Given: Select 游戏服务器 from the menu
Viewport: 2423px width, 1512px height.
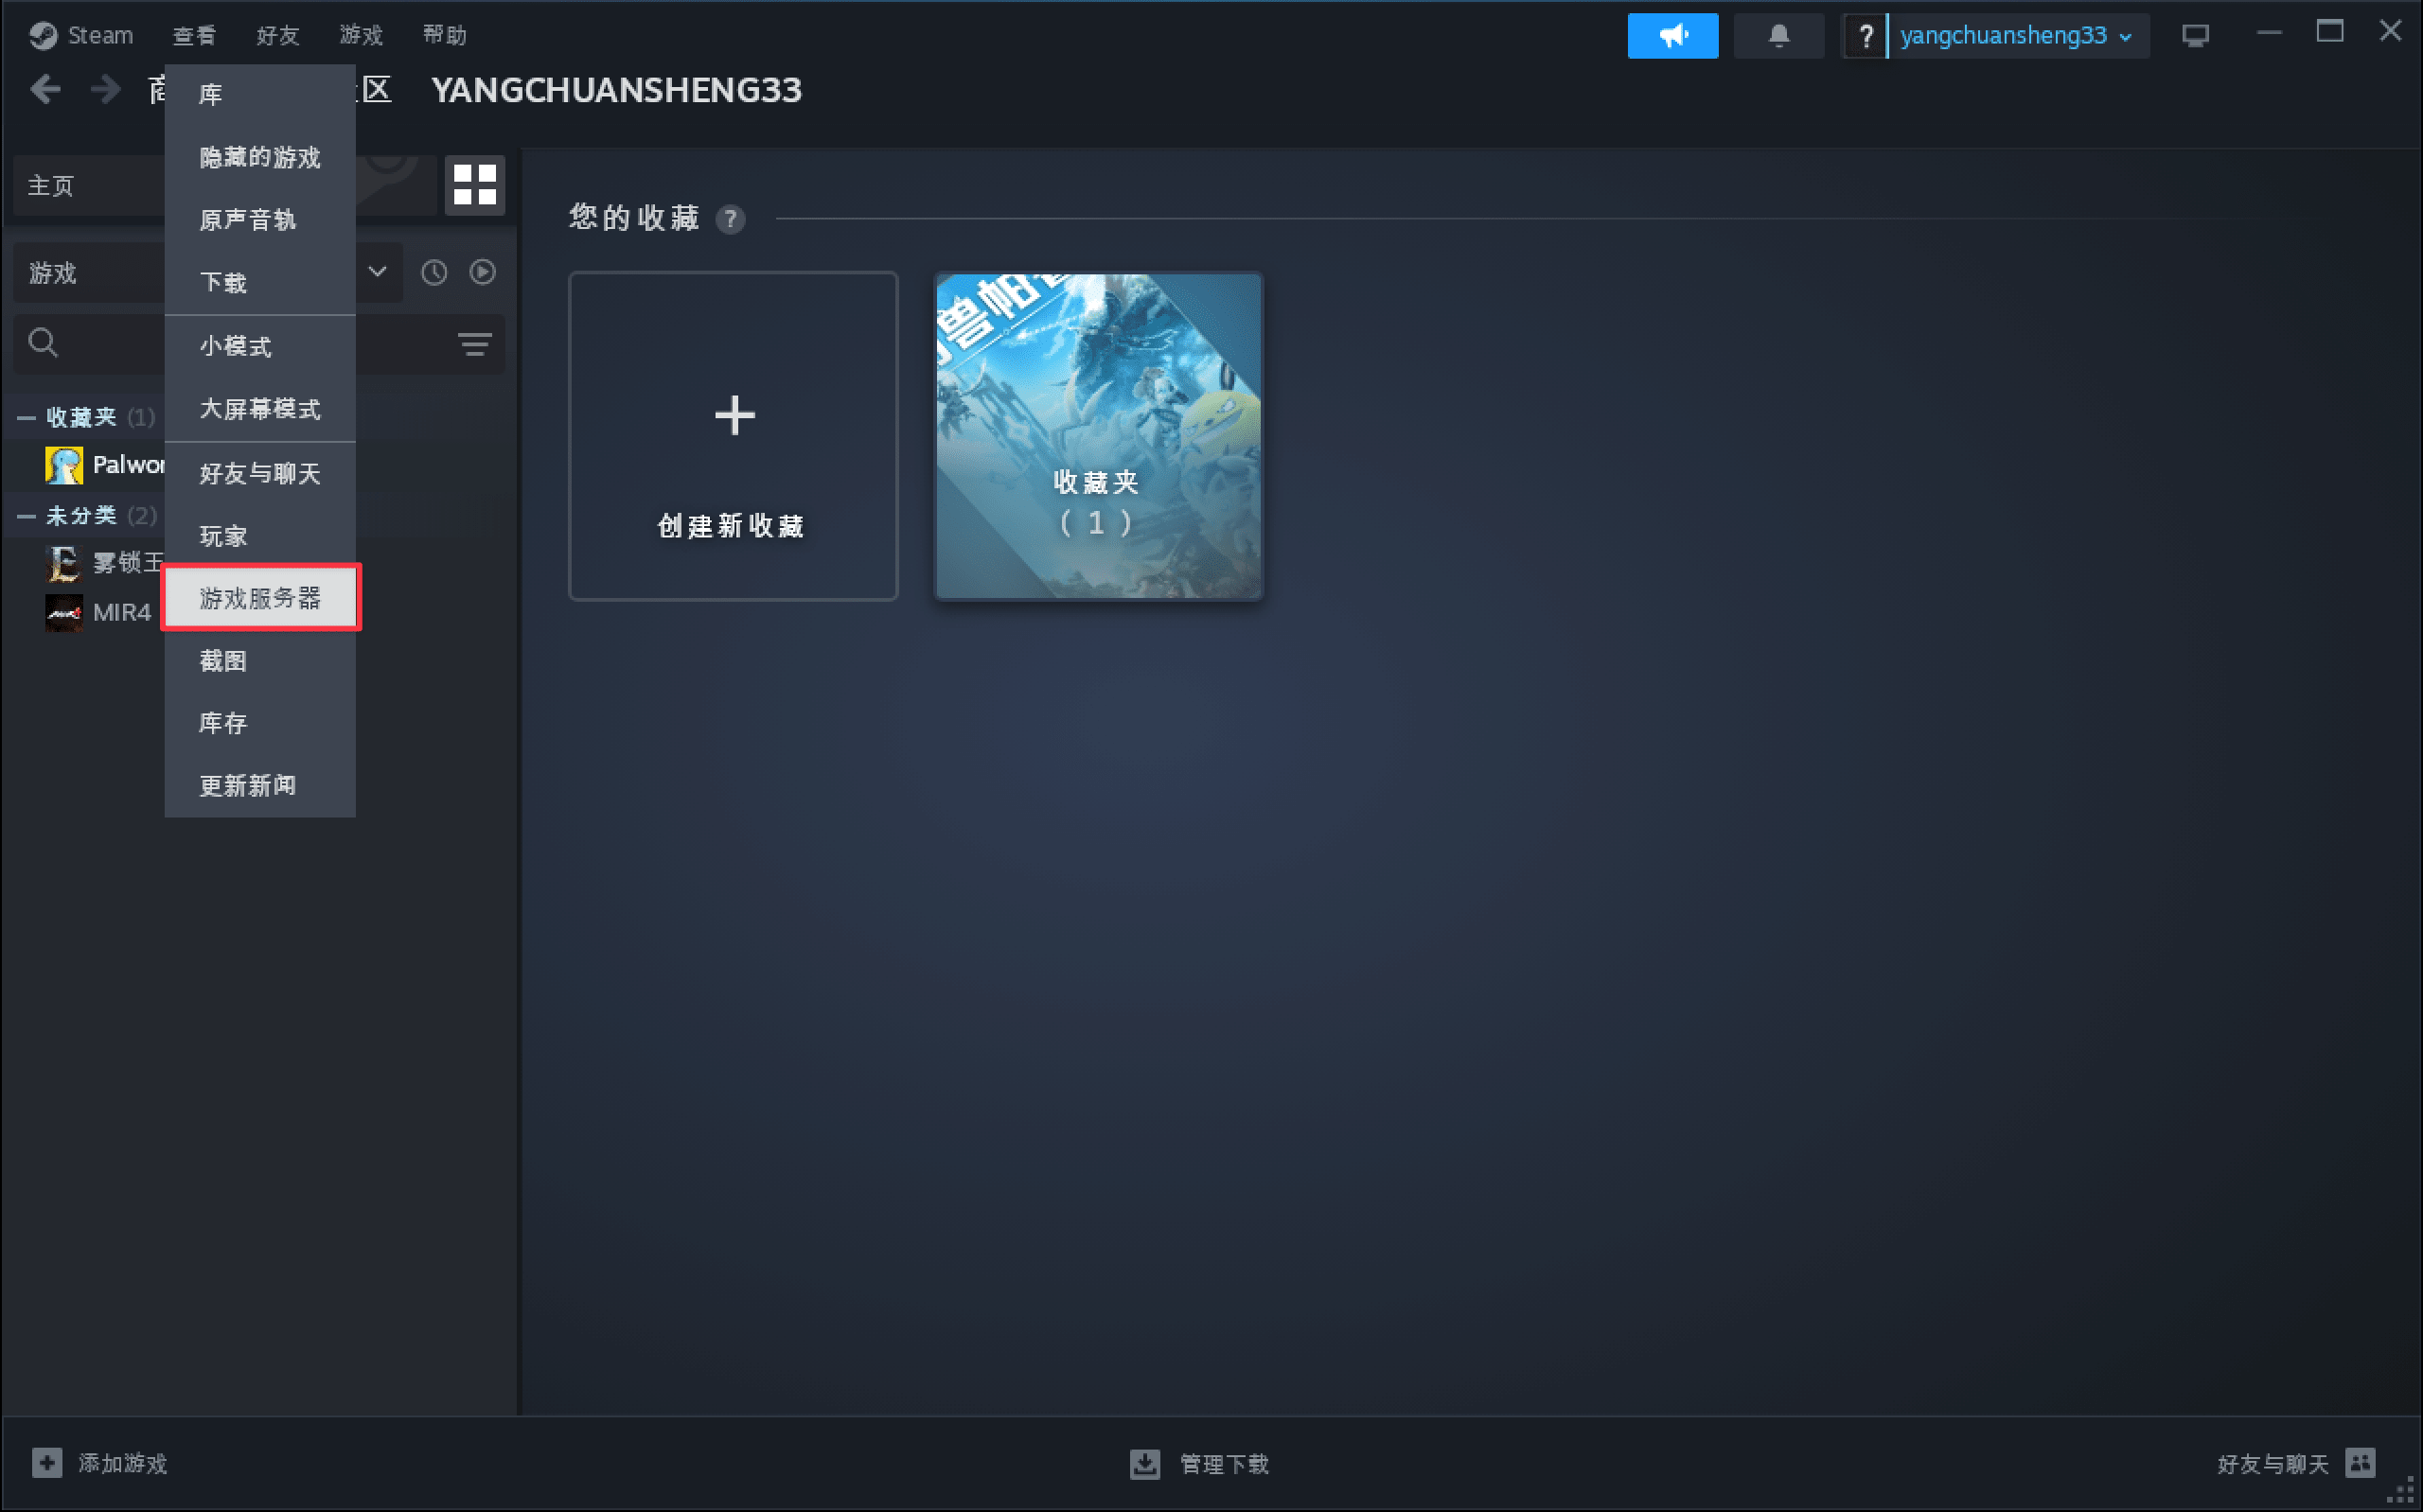Looking at the screenshot, I should coord(260,598).
